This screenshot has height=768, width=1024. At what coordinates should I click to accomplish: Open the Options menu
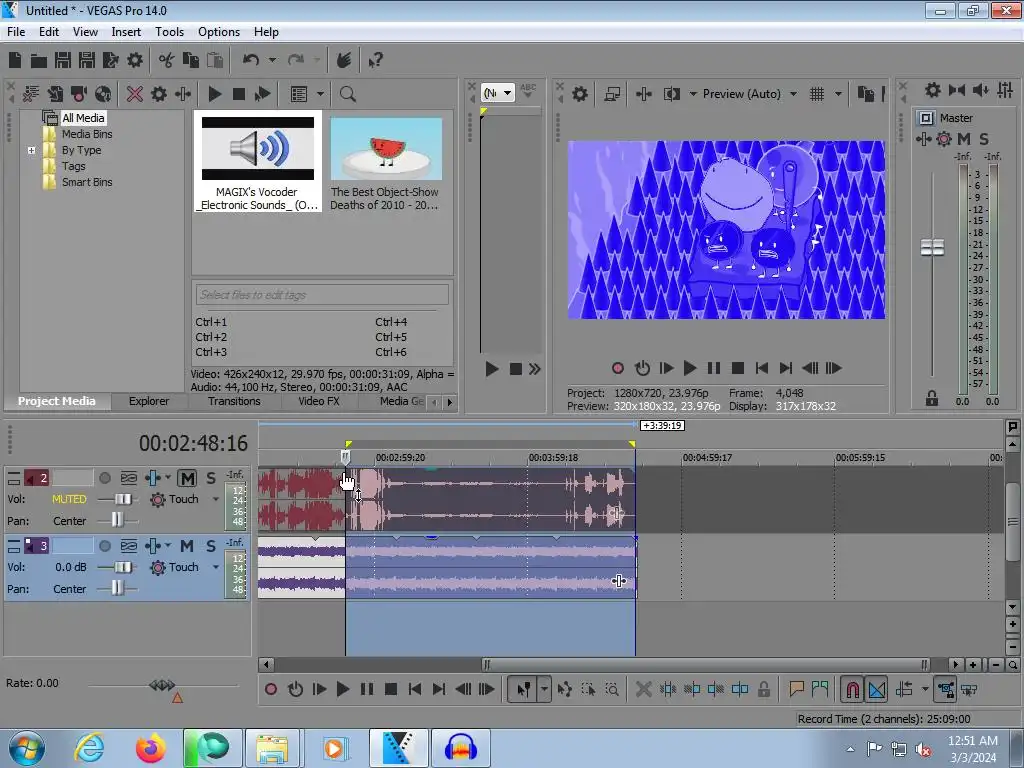pos(219,32)
